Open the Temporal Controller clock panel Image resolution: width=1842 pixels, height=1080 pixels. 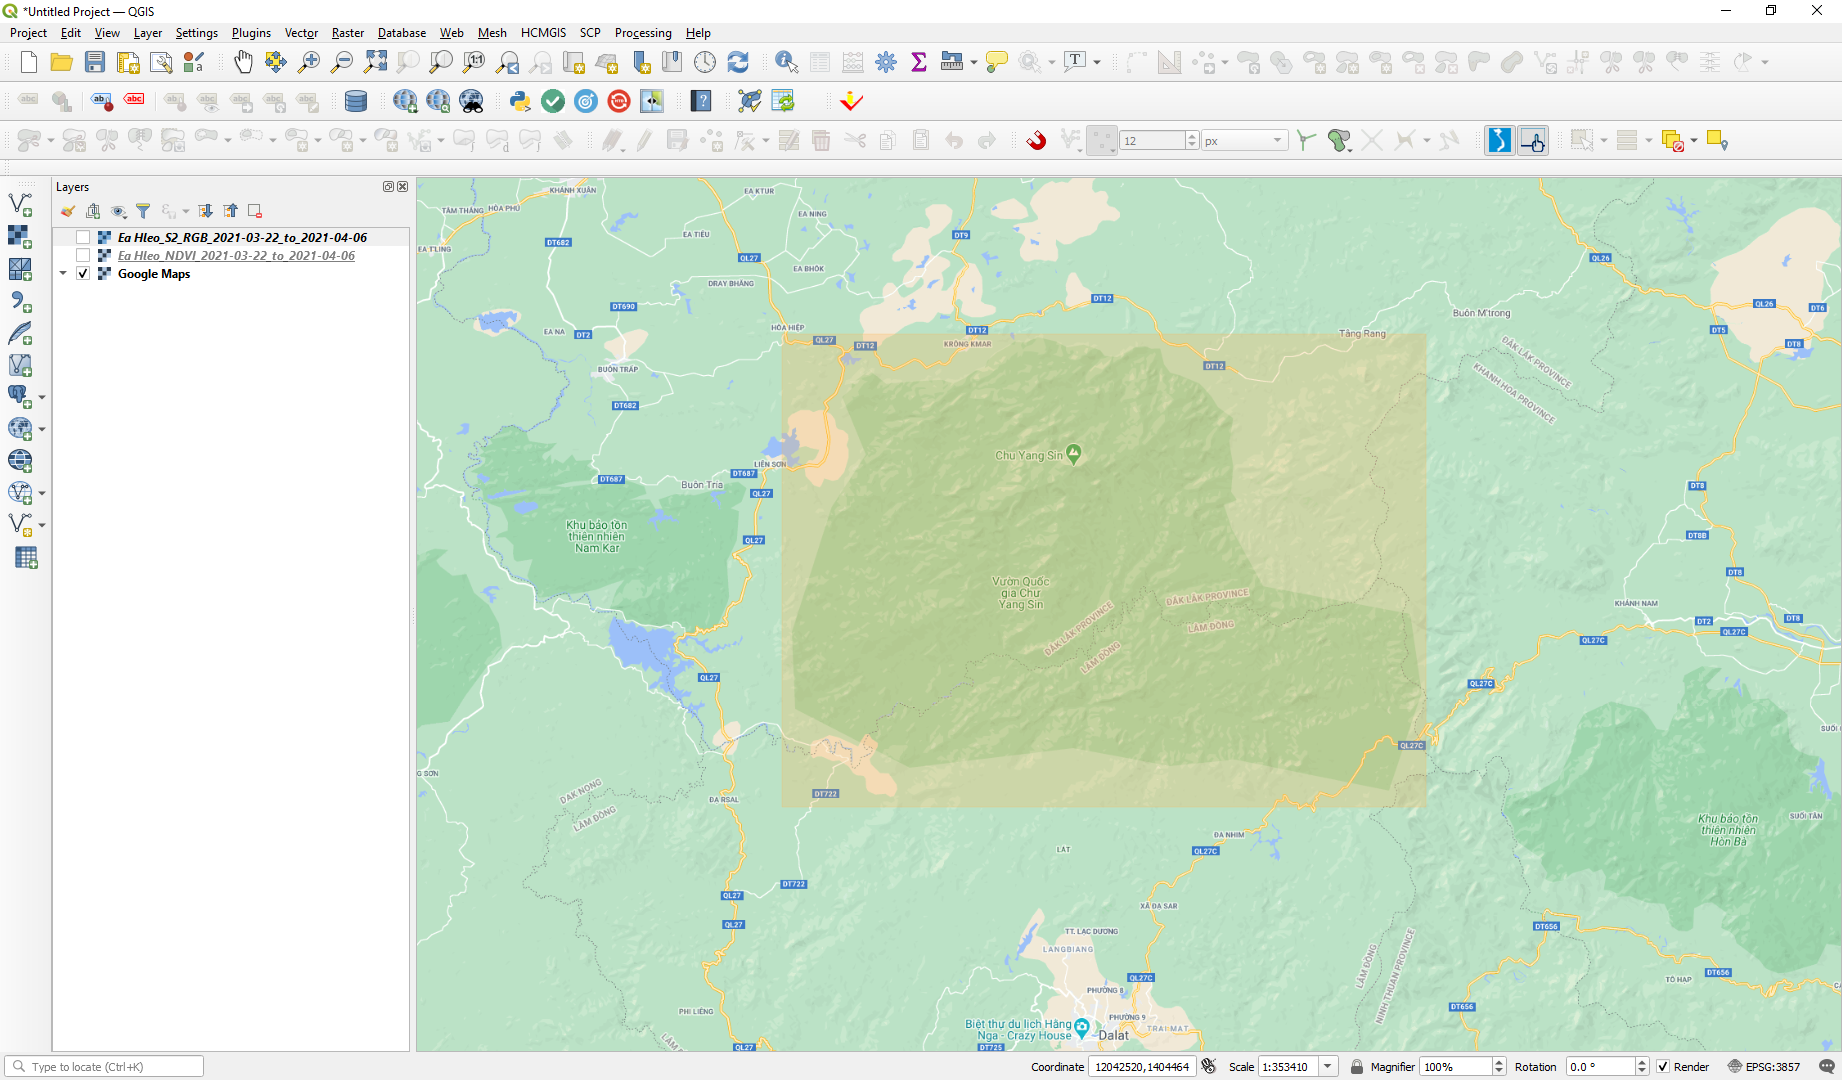coord(705,62)
